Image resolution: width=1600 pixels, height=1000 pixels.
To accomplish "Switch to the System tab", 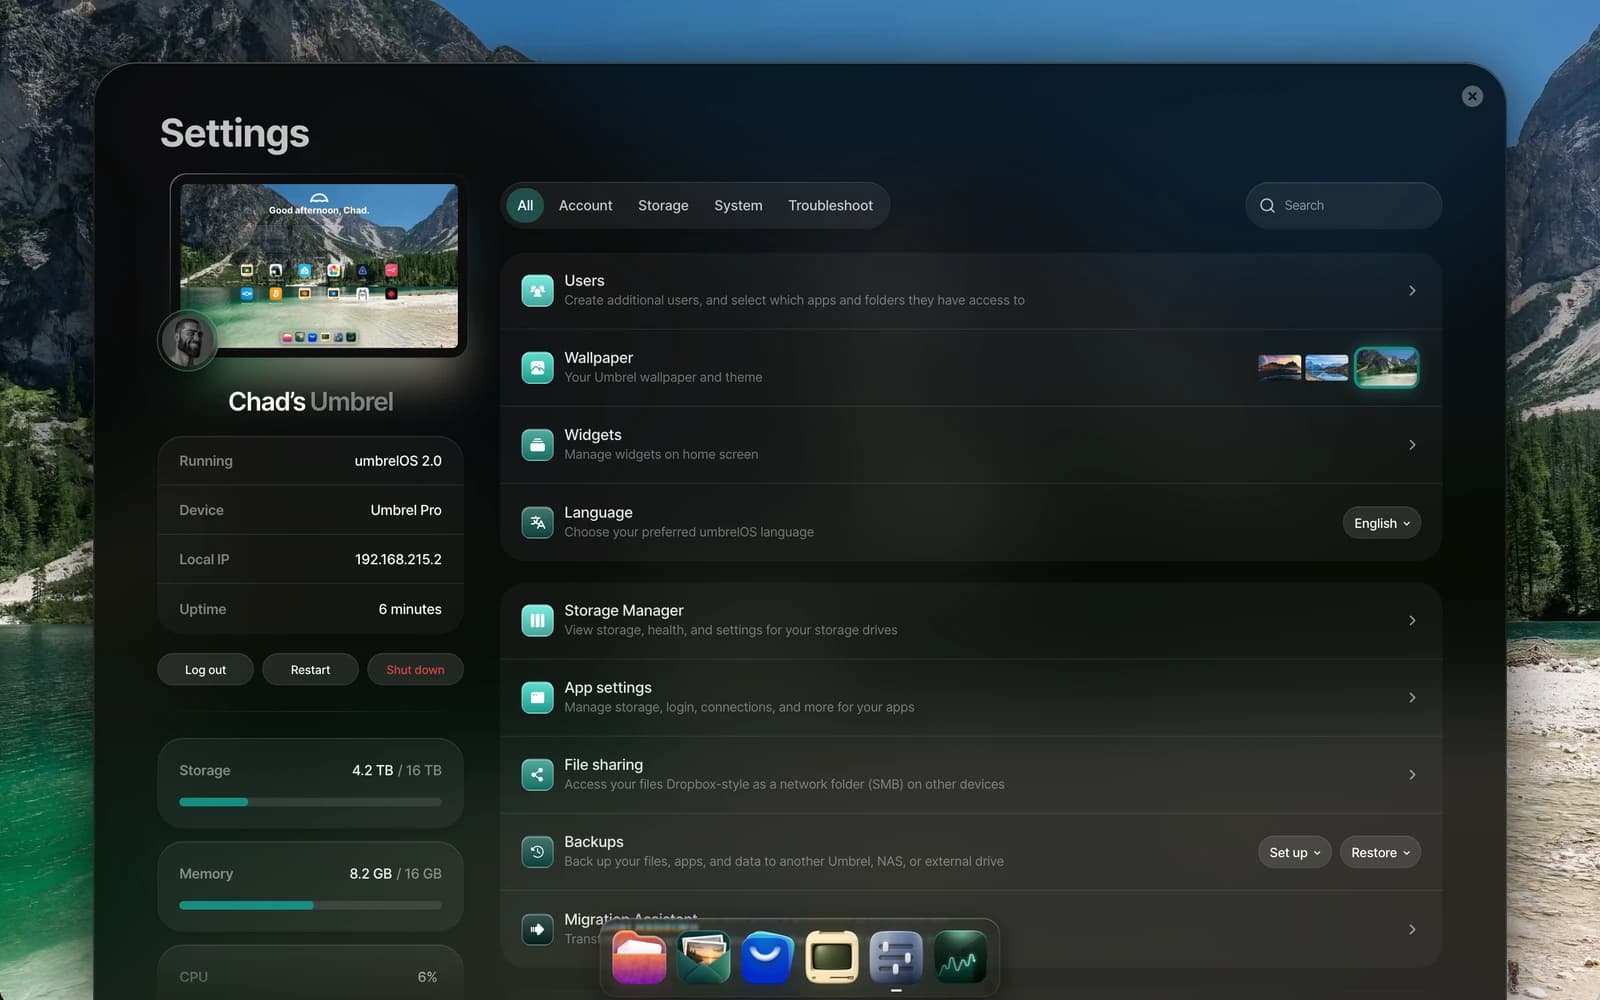I will [738, 205].
